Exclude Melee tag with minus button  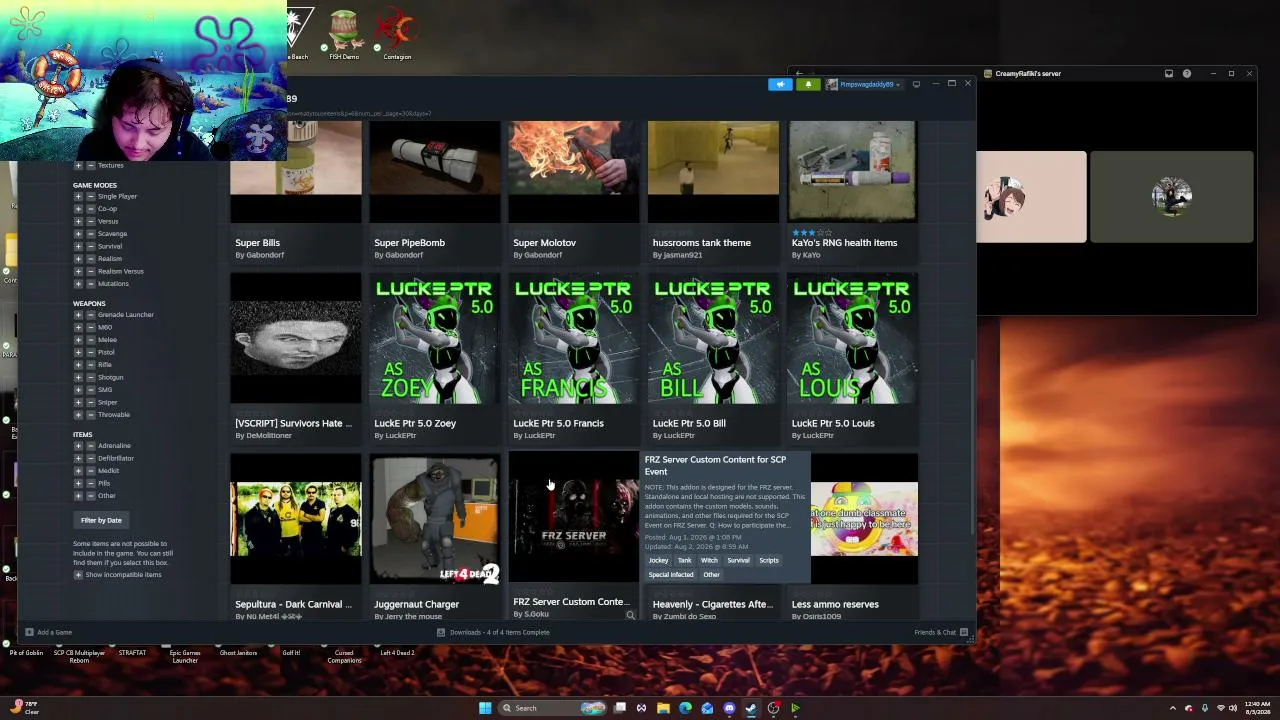click(x=90, y=340)
